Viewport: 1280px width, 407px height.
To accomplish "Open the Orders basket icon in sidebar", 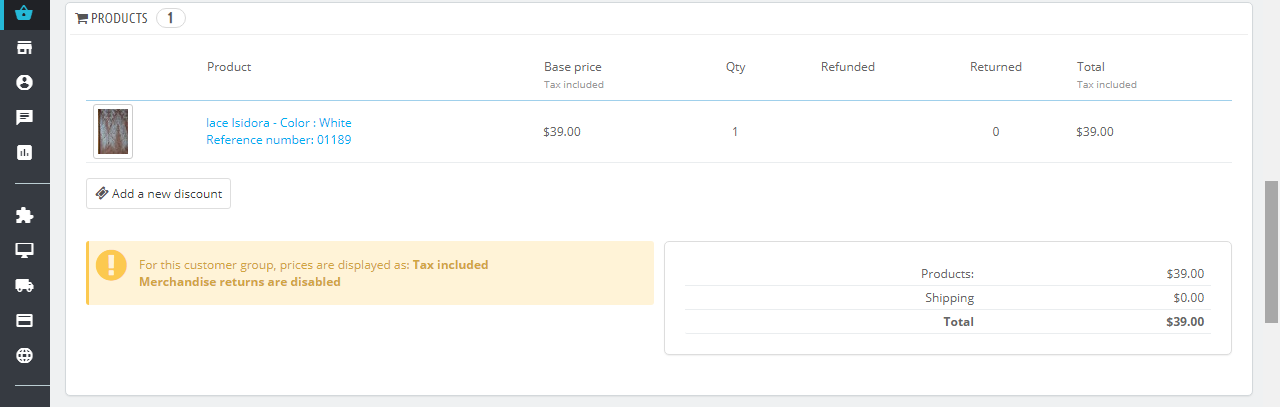I will point(25,13).
